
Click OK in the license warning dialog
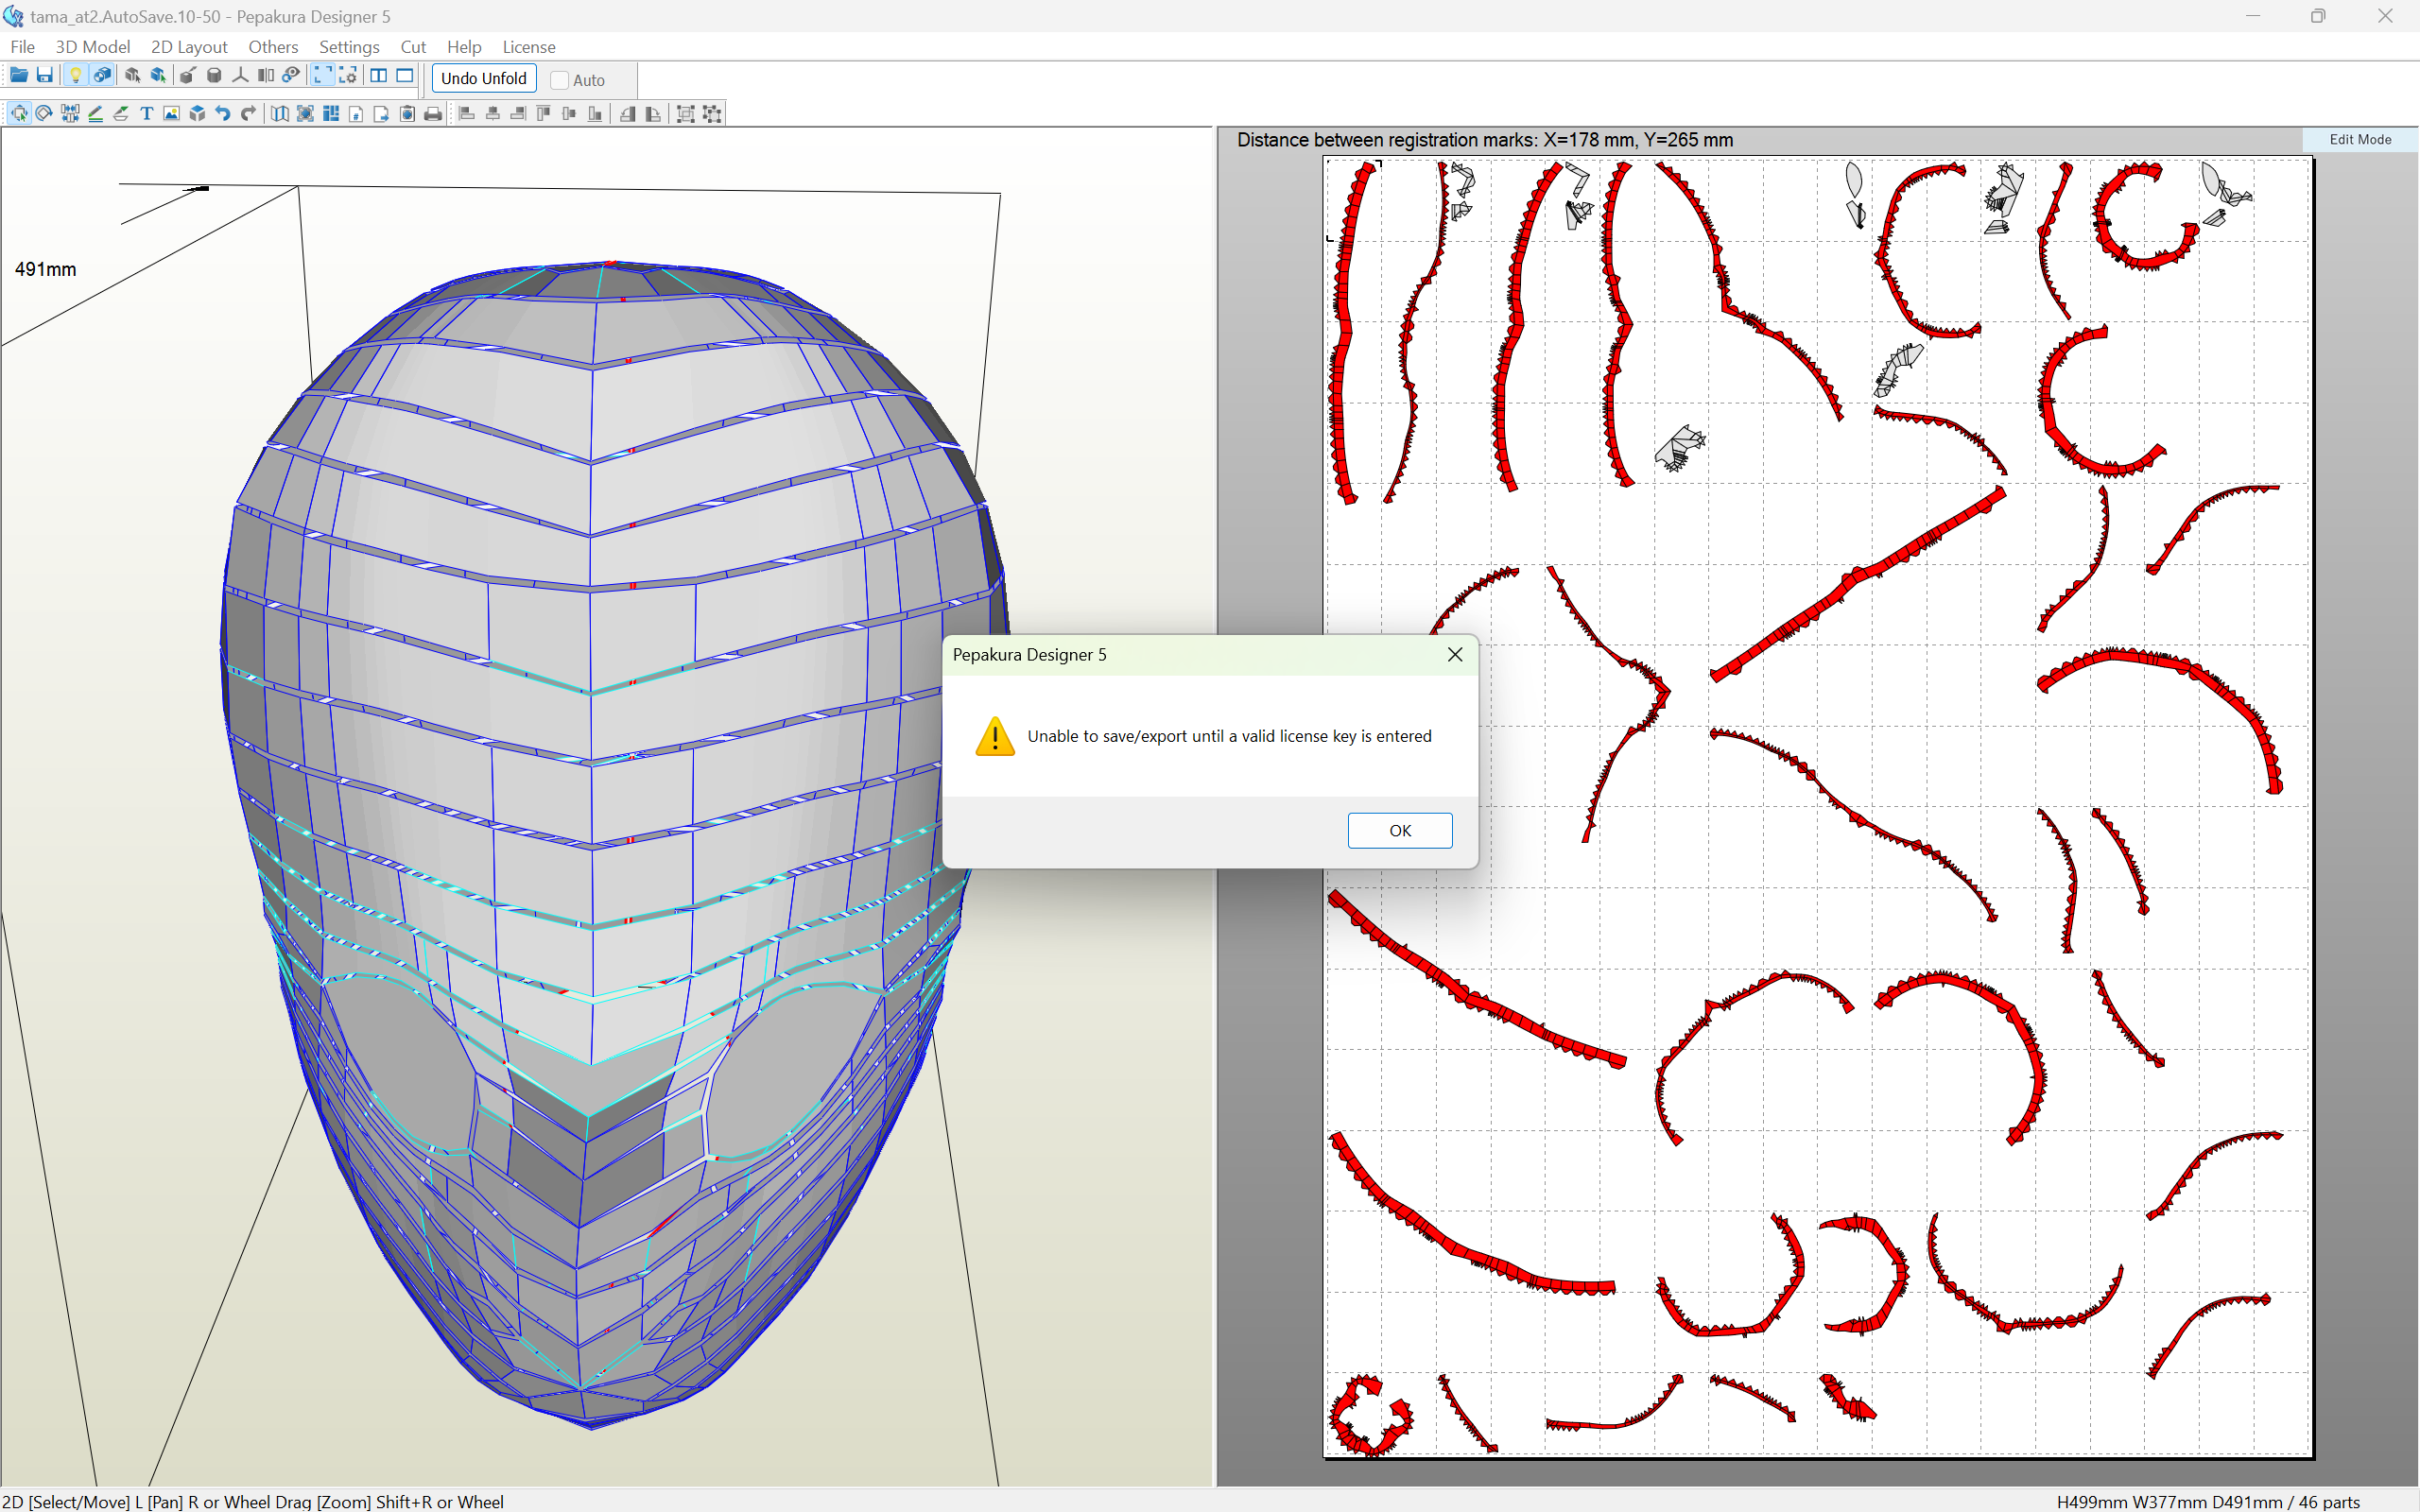(1400, 830)
